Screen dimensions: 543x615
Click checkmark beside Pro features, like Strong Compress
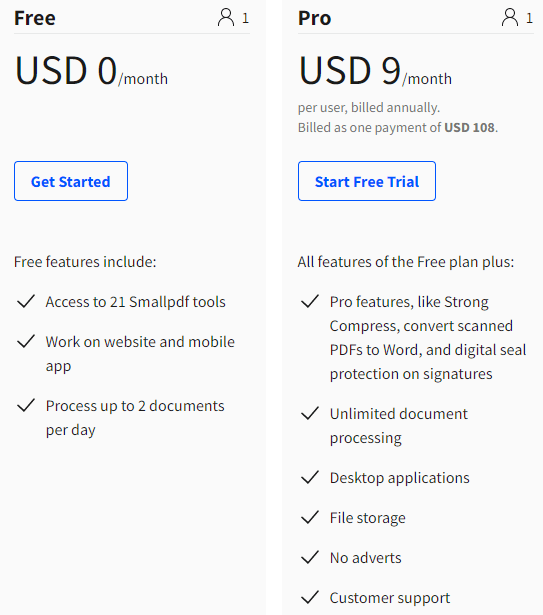[310, 301]
